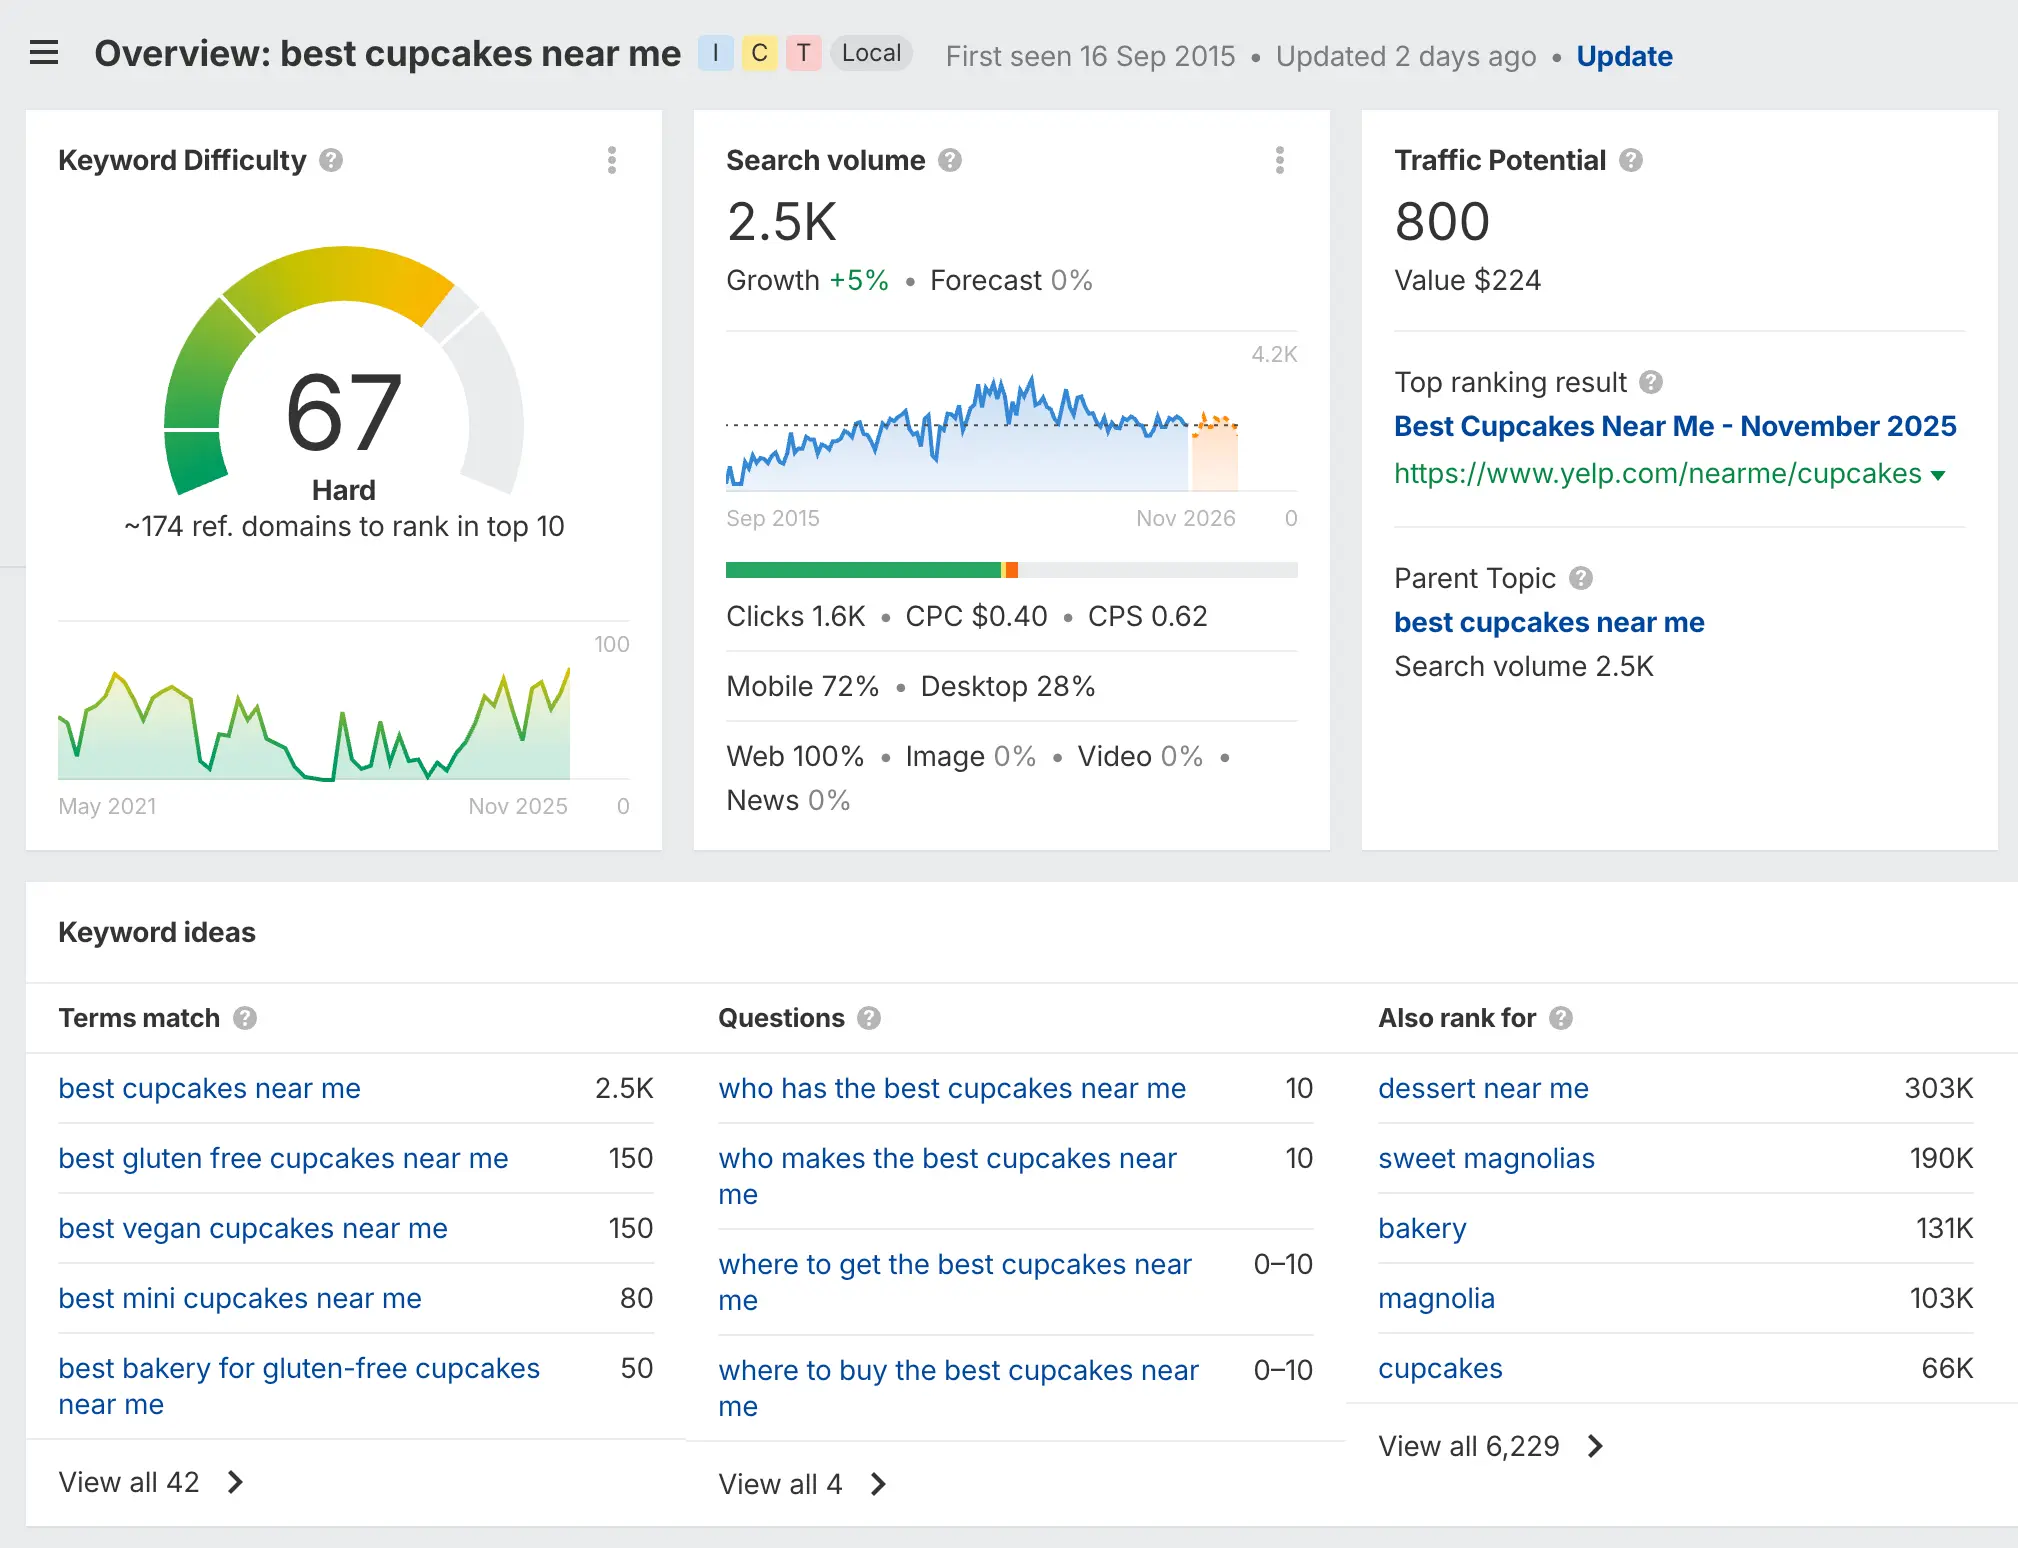Toggle the Informational intent badge
Image resolution: width=2018 pixels, height=1548 pixels.
click(x=715, y=53)
